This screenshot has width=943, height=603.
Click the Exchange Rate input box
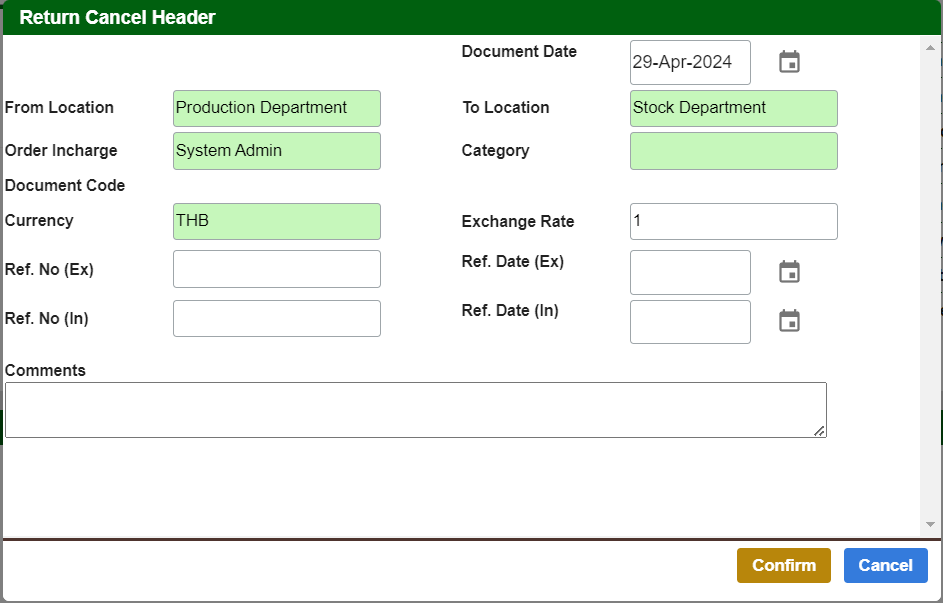pos(733,222)
